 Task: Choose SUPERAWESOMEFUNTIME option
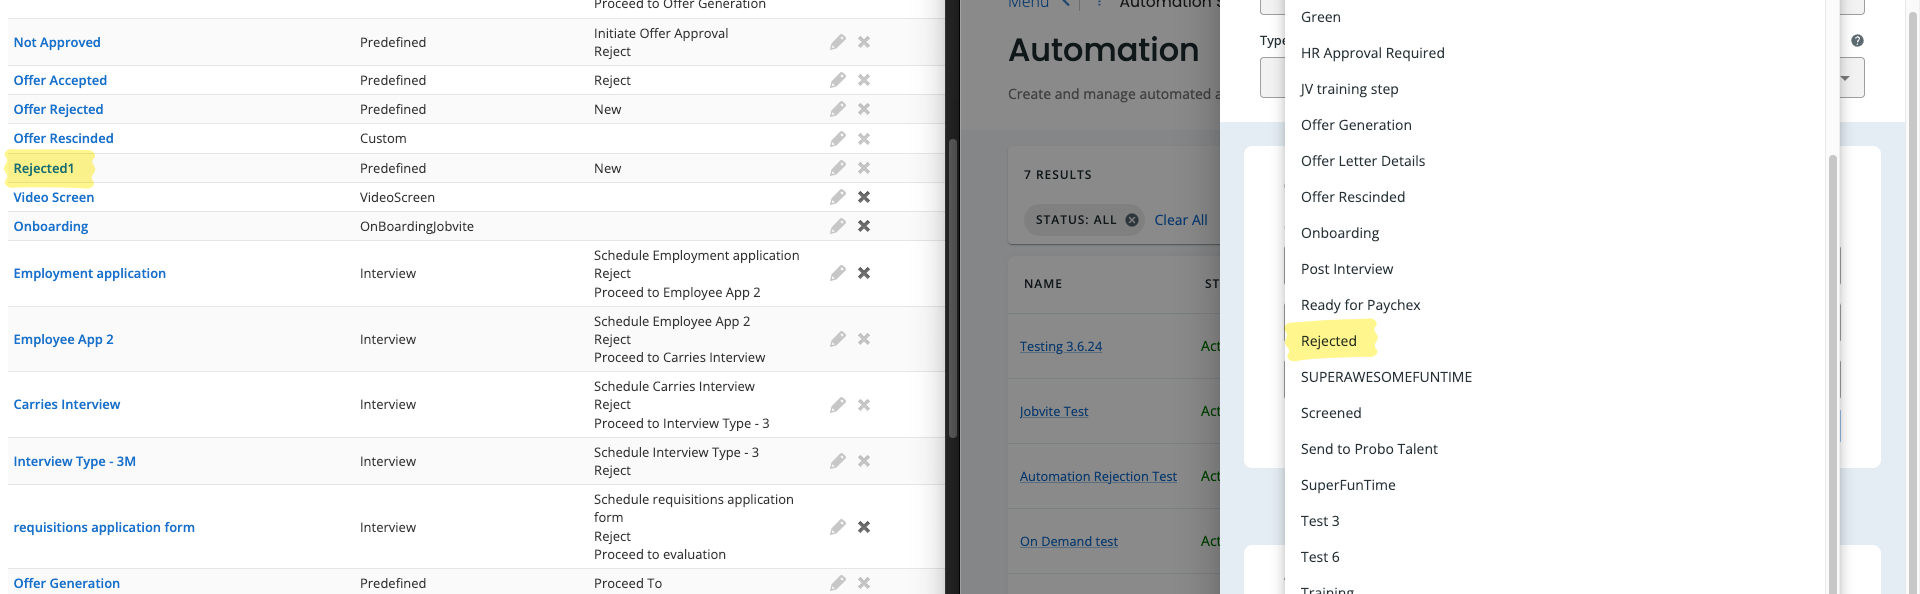(1386, 377)
